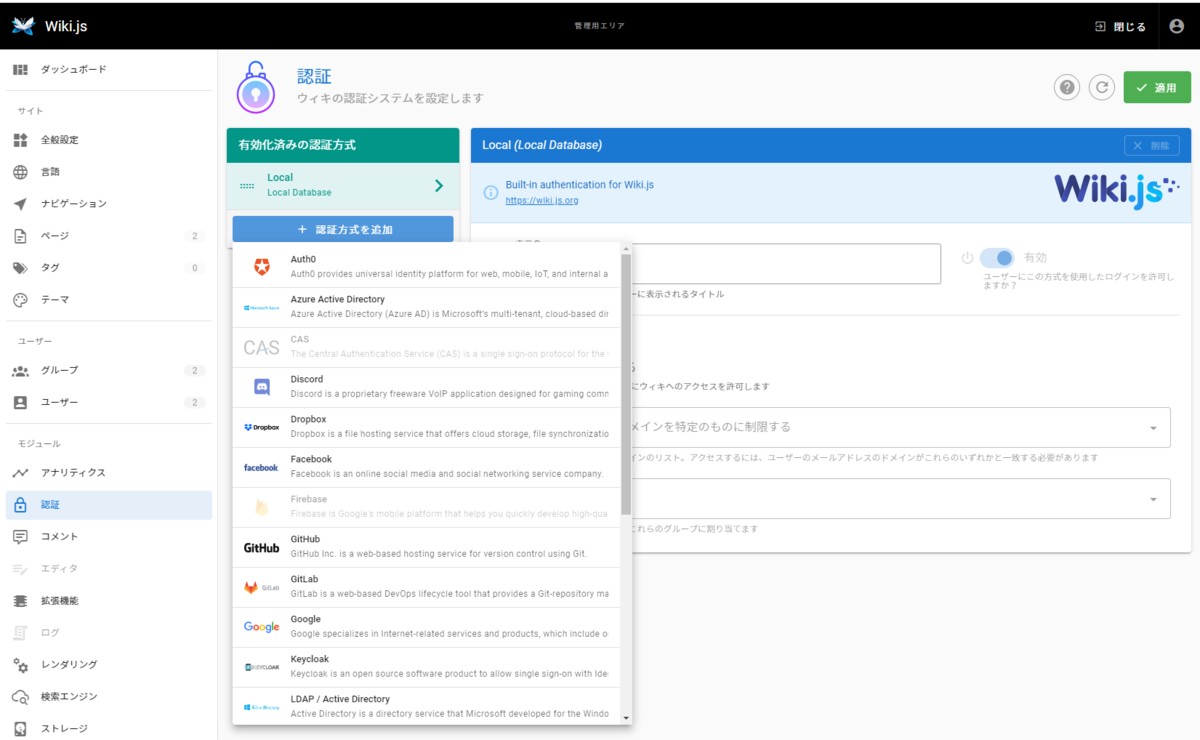Click the 拡張機能 chip icon
Screen dimensions: 1200x740
pyautogui.click(x=20, y=601)
